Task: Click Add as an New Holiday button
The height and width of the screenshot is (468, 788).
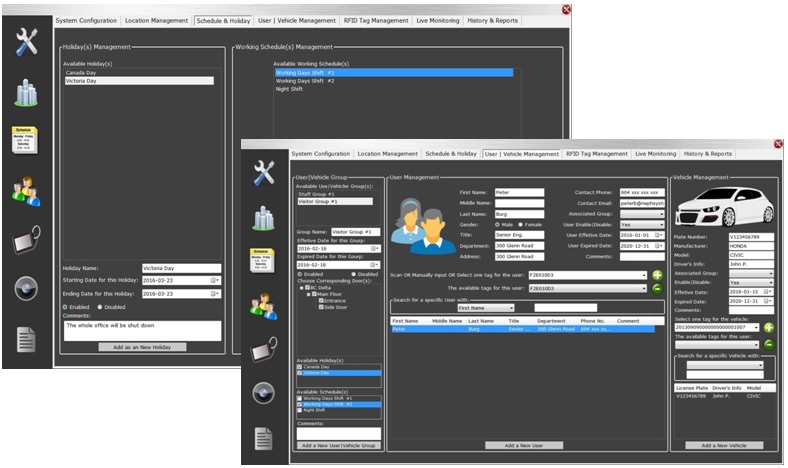Action: click(141, 347)
